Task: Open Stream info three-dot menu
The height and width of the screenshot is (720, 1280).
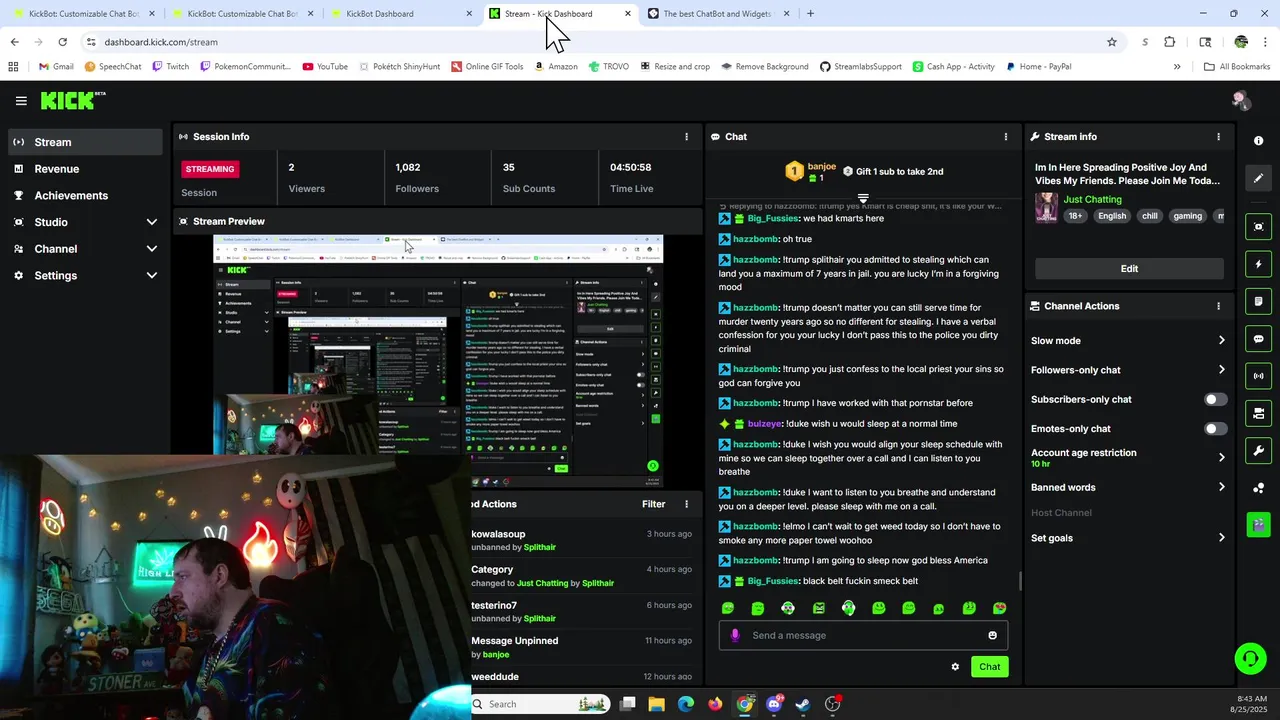Action: click(x=1218, y=137)
